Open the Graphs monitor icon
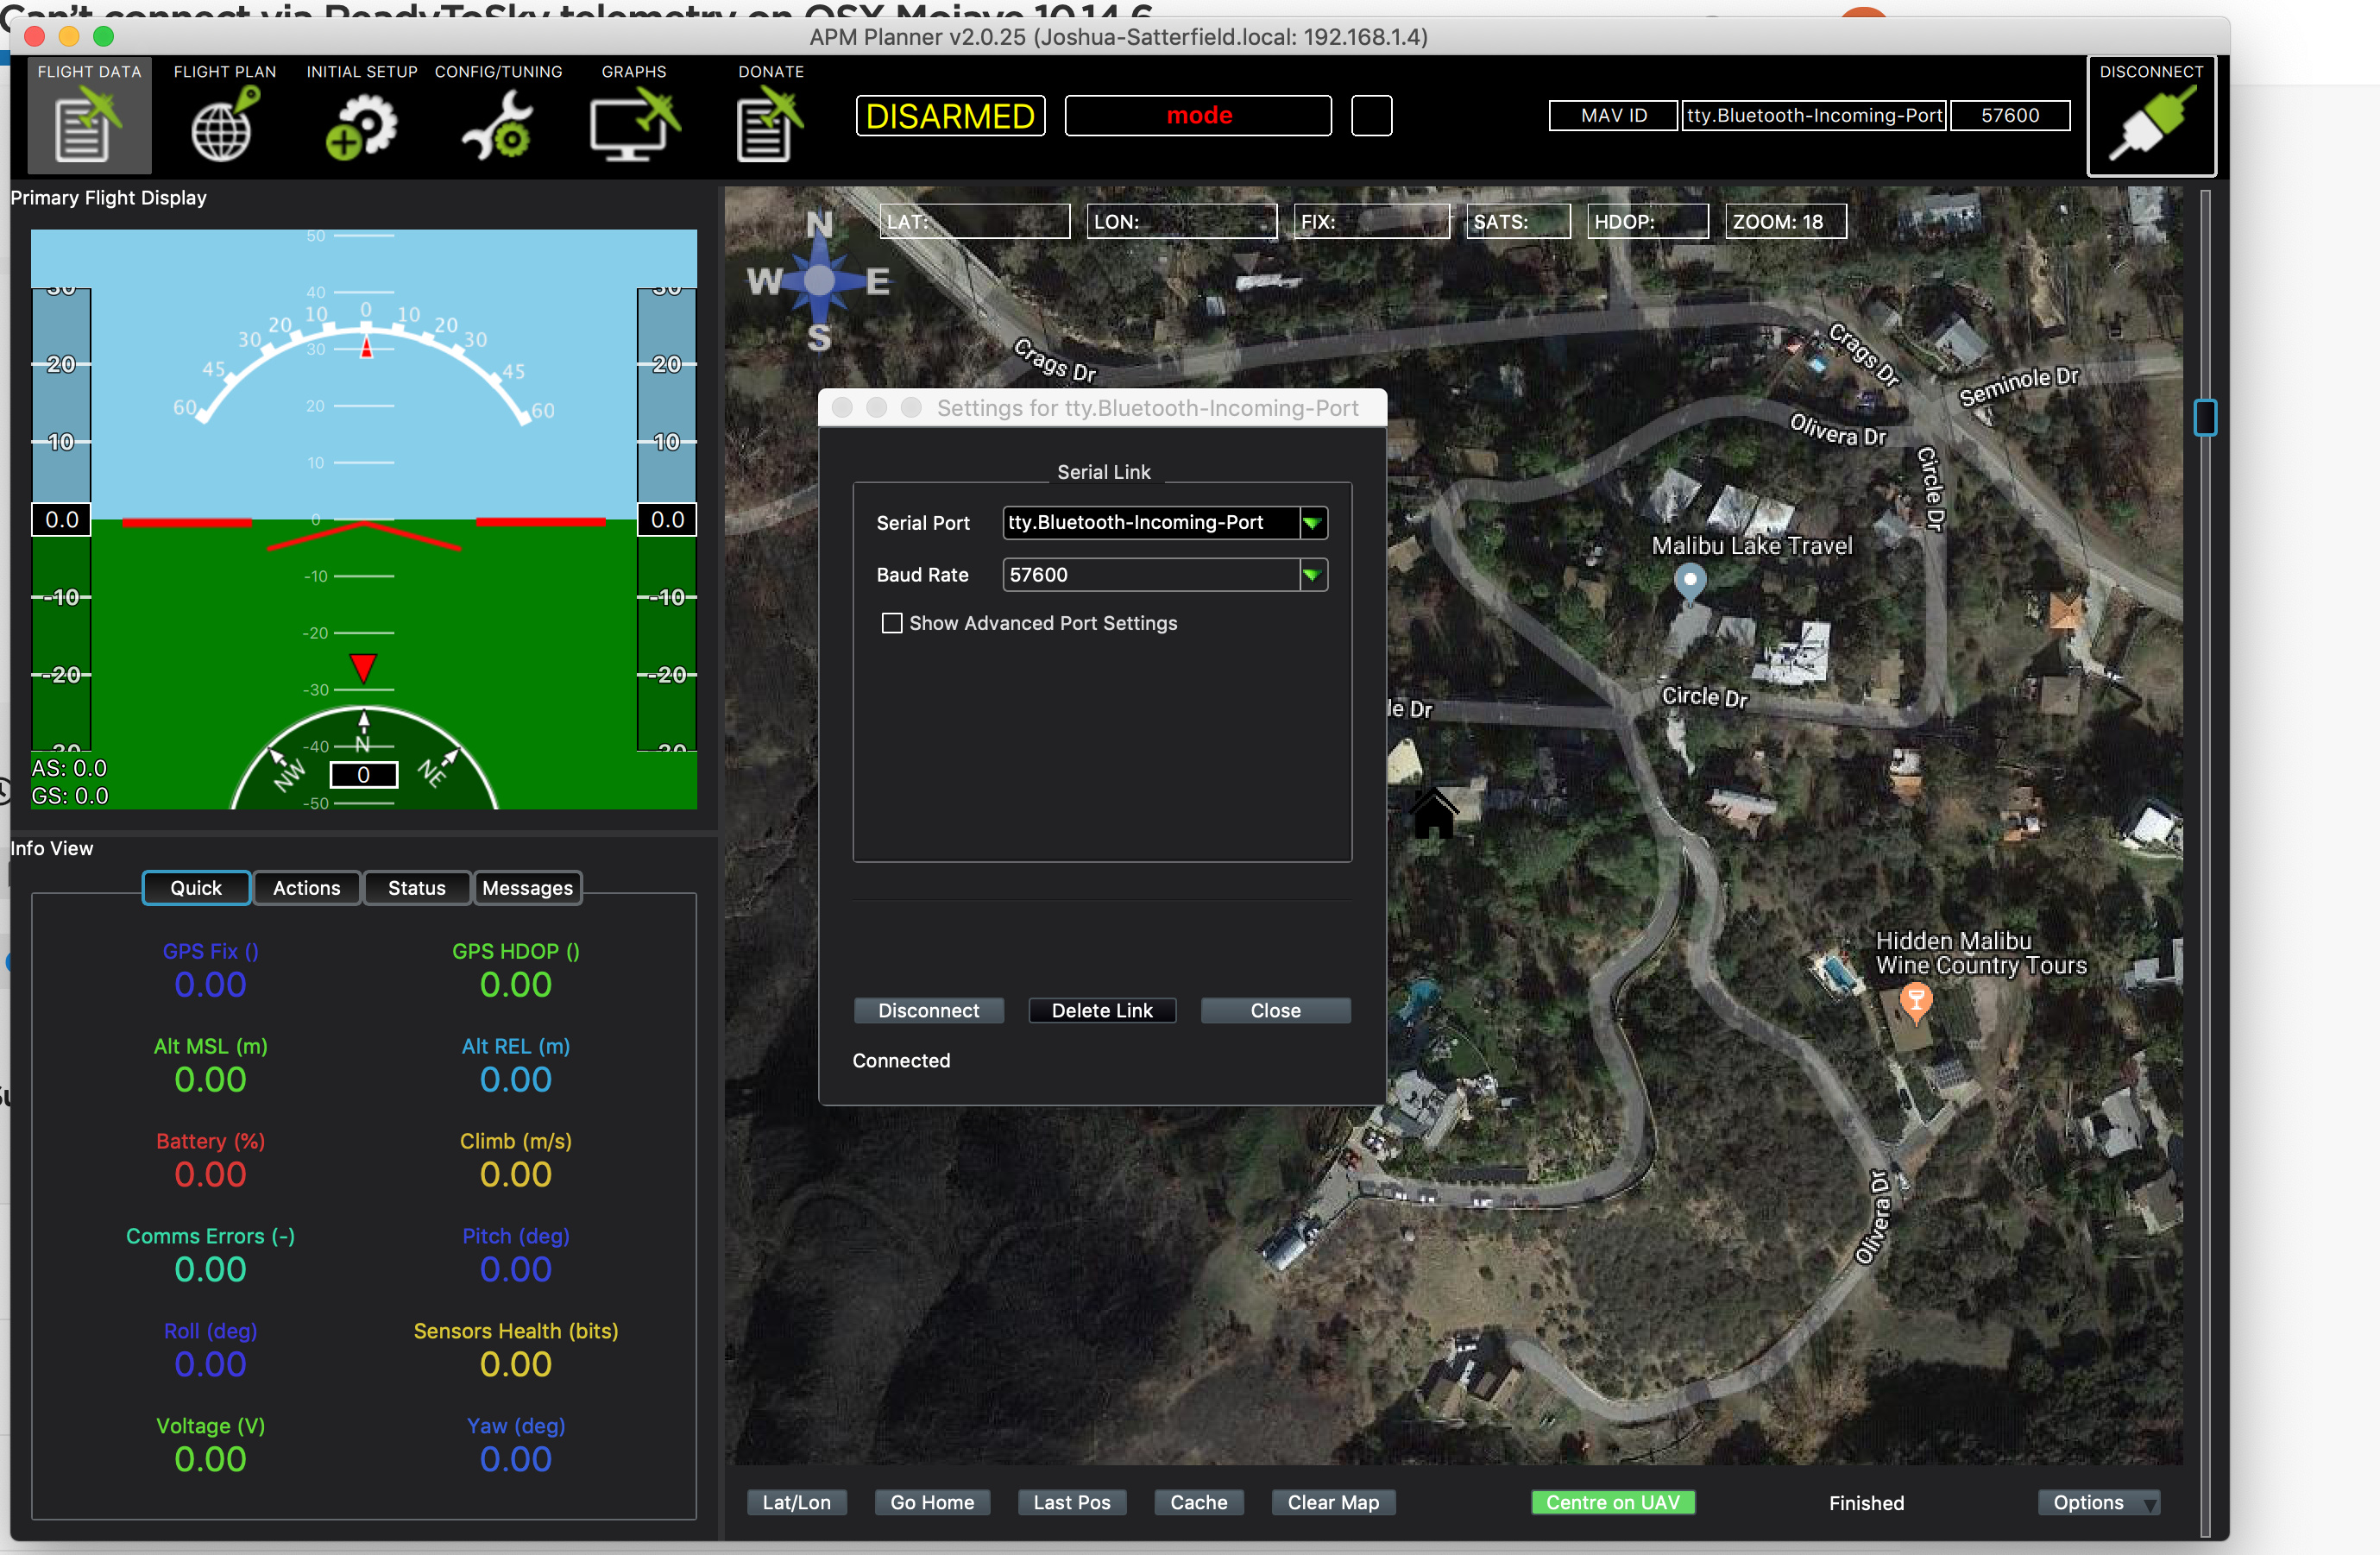Screen dimensions: 2380x1555 click(634, 126)
